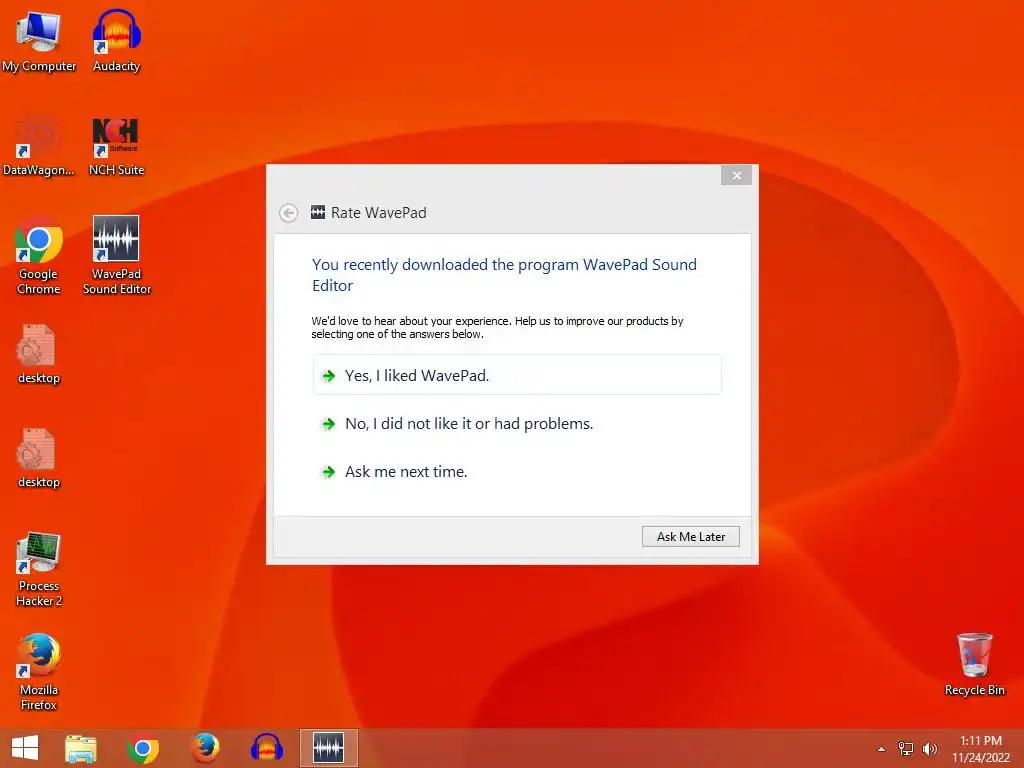Open NCH Suite desktop shortcut
Image resolution: width=1024 pixels, height=768 pixels.
click(116, 145)
